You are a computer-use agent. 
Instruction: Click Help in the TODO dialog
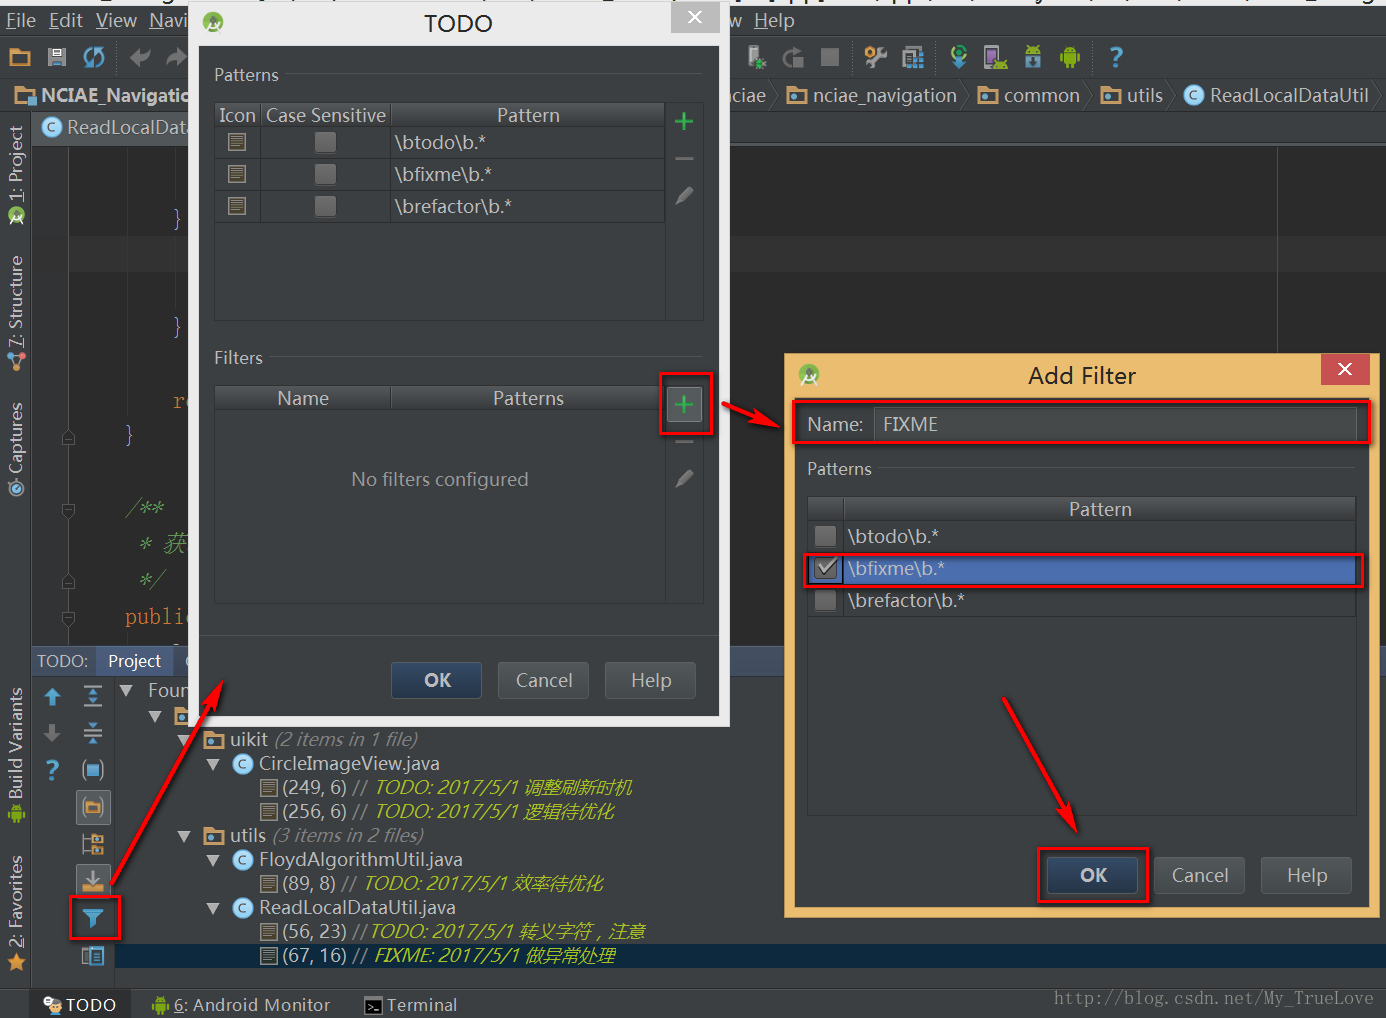pyautogui.click(x=651, y=680)
